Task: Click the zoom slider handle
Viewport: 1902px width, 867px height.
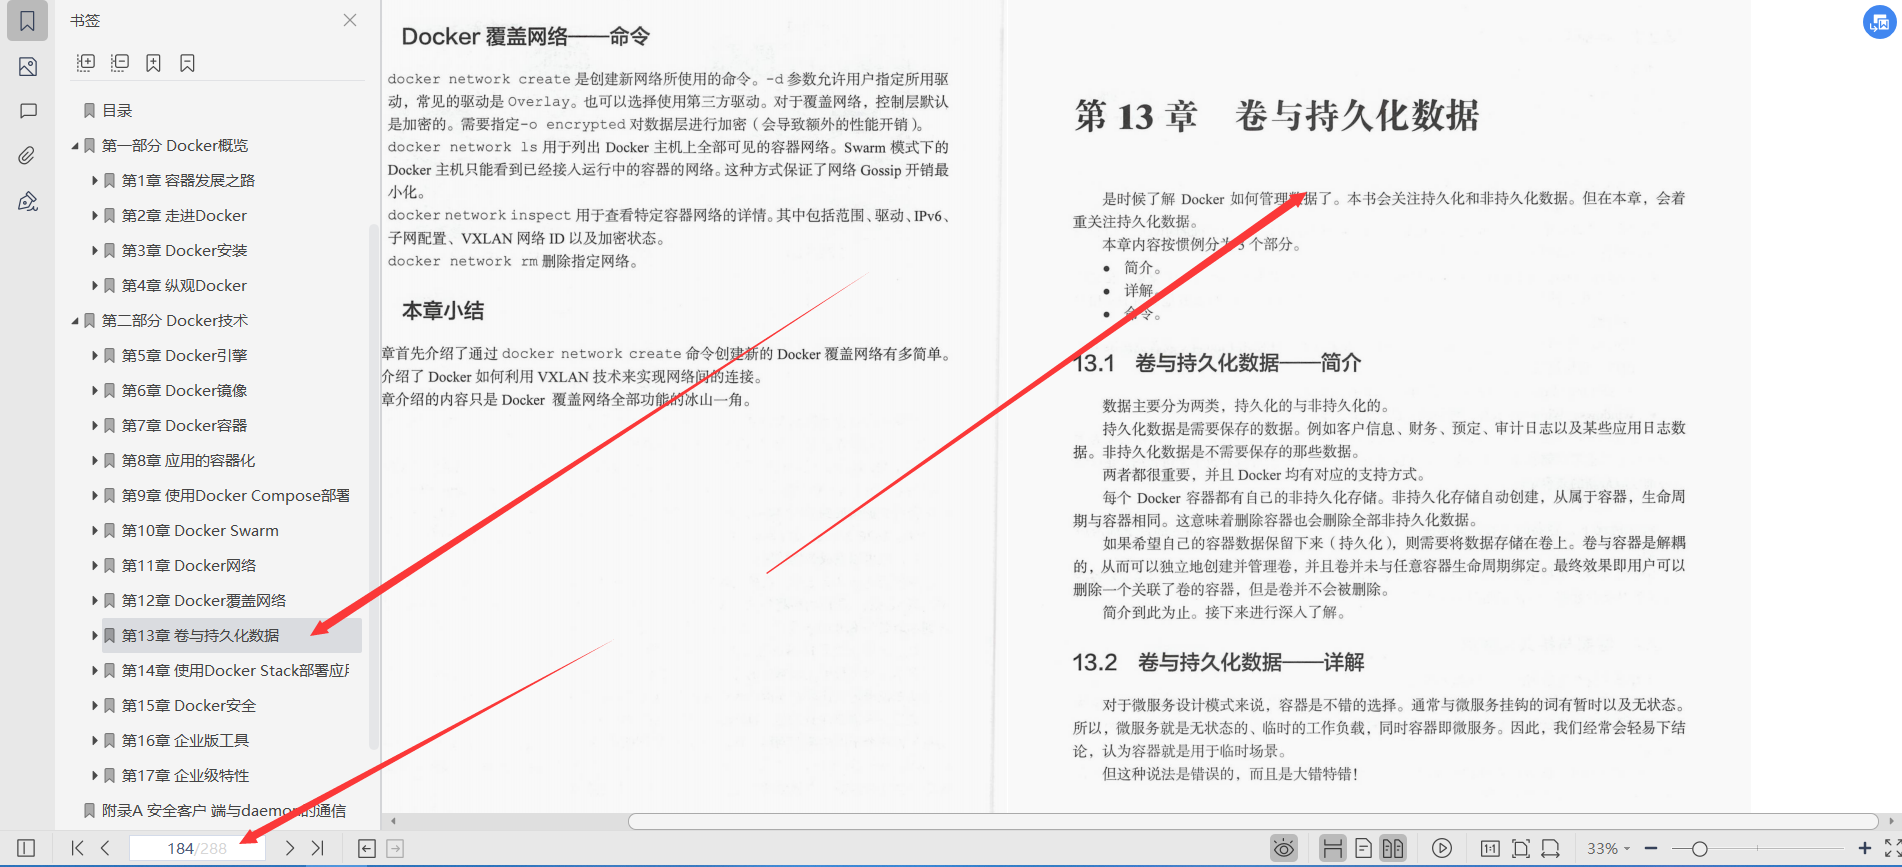Action: pos(1699,848)
